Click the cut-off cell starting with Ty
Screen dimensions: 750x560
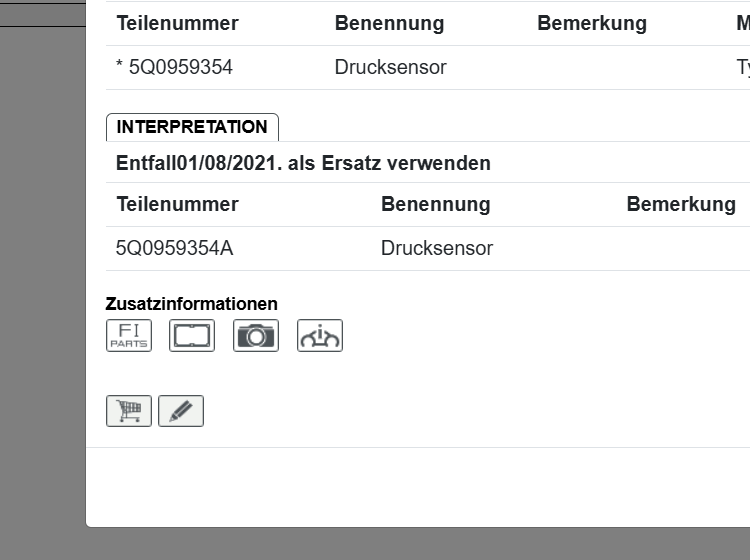point(743,68)
